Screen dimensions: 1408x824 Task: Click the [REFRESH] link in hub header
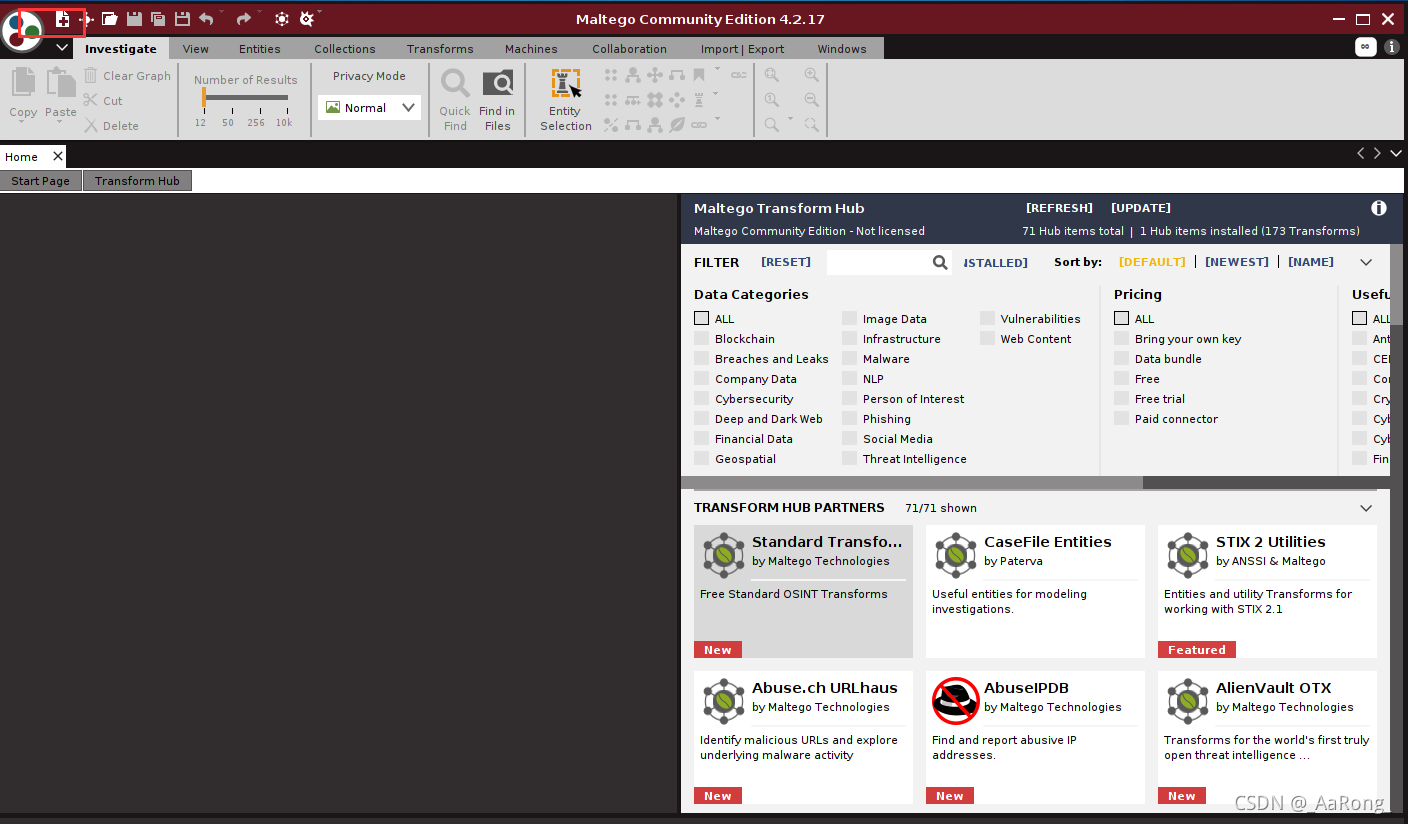pos(1059,208)
